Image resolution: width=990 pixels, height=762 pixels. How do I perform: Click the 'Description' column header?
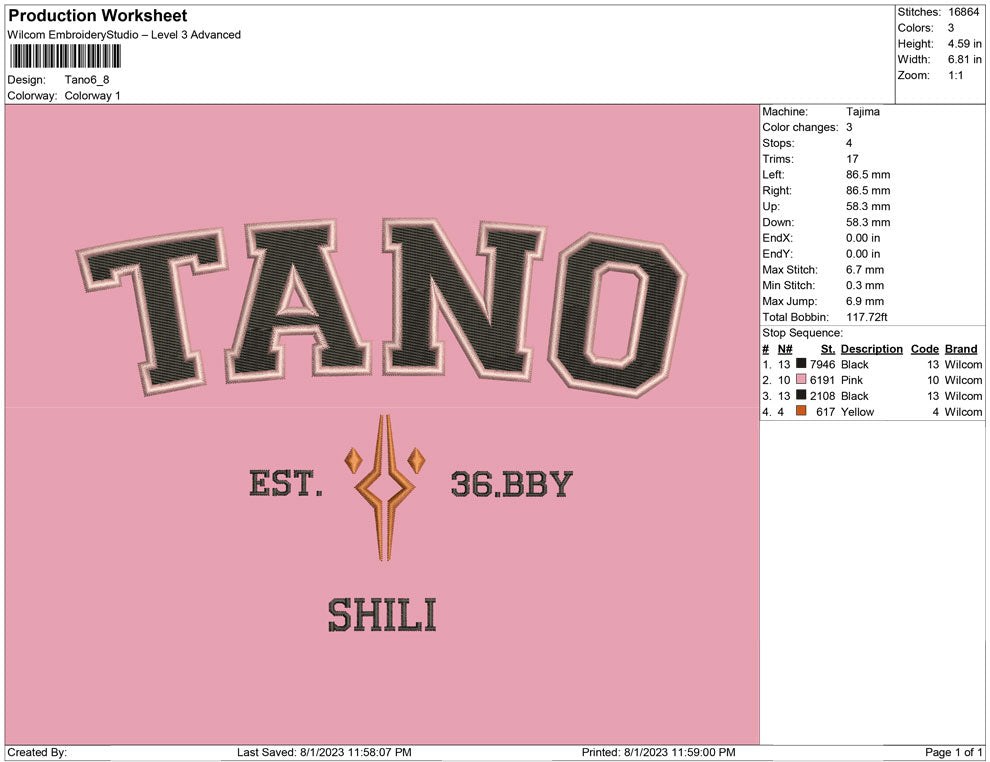pos(871,348)
